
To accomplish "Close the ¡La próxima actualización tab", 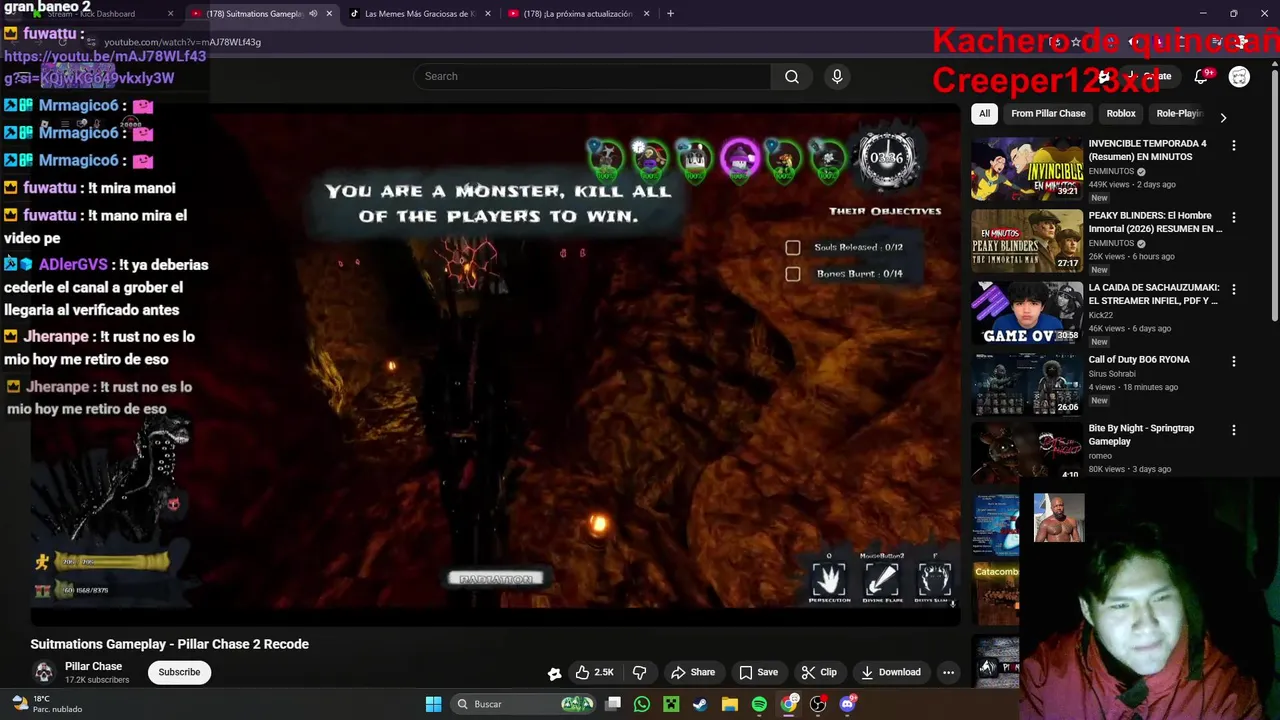I will [646, 14].
